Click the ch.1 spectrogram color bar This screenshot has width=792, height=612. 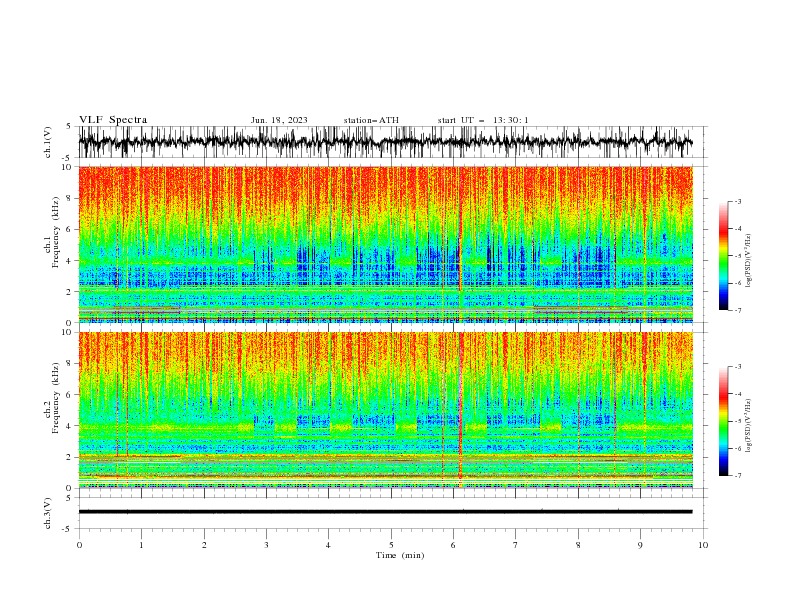pos(723,256)
